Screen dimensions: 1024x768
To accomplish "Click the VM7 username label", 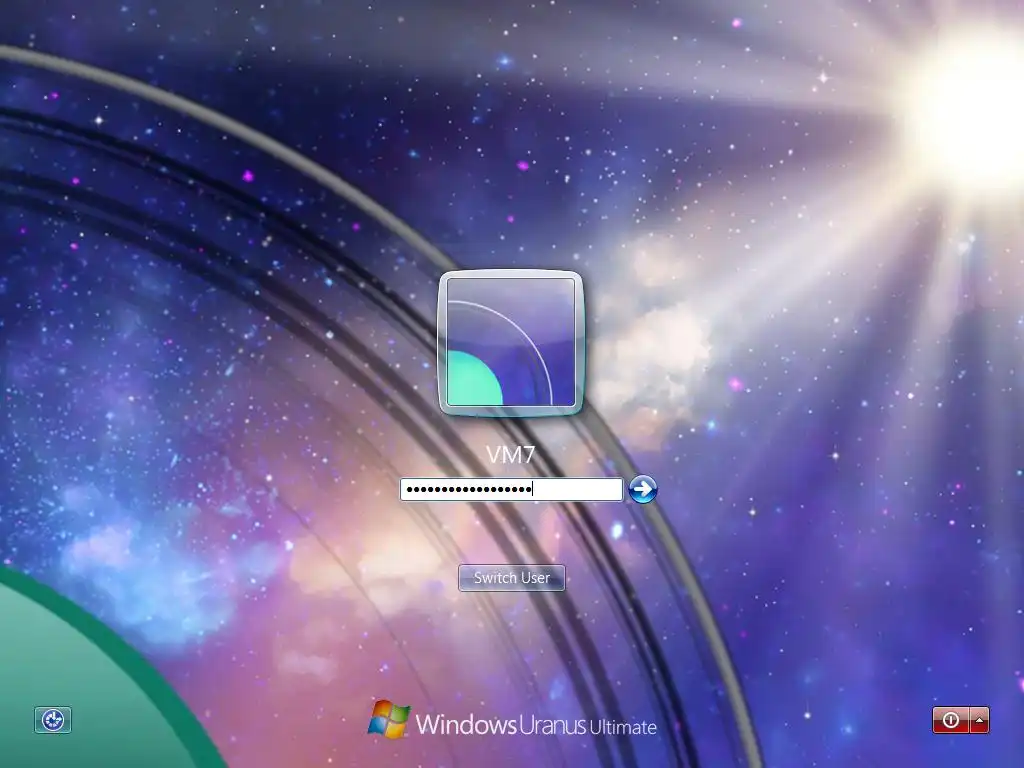I will (511, 455).
